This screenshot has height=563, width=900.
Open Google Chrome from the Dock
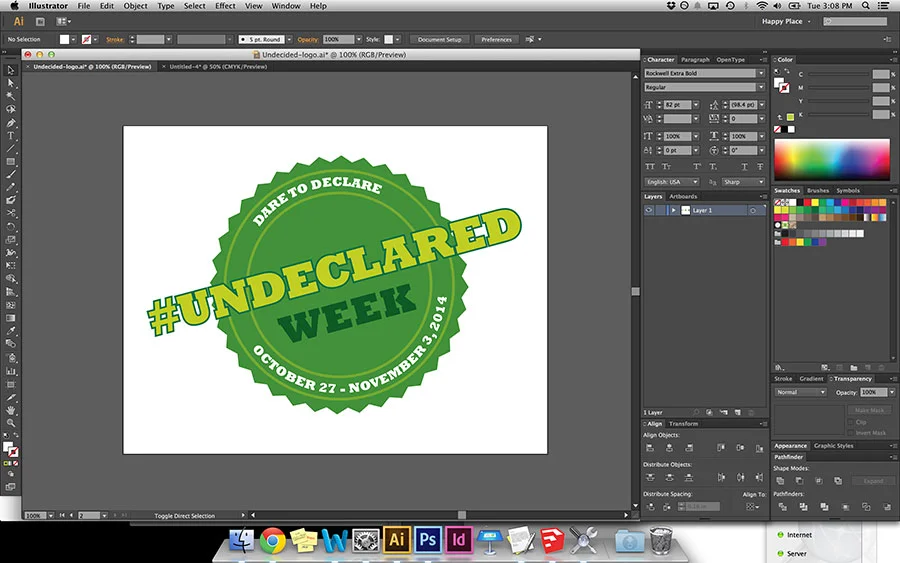tap(273, 540)
